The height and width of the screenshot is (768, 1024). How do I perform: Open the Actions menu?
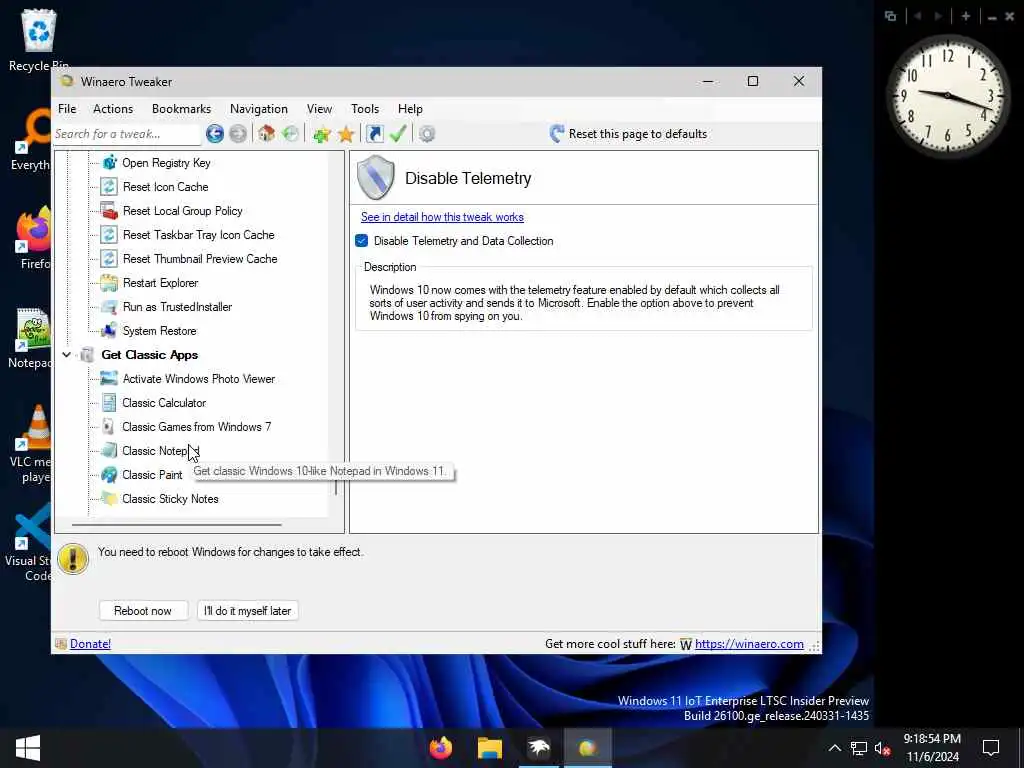(113, 109)
